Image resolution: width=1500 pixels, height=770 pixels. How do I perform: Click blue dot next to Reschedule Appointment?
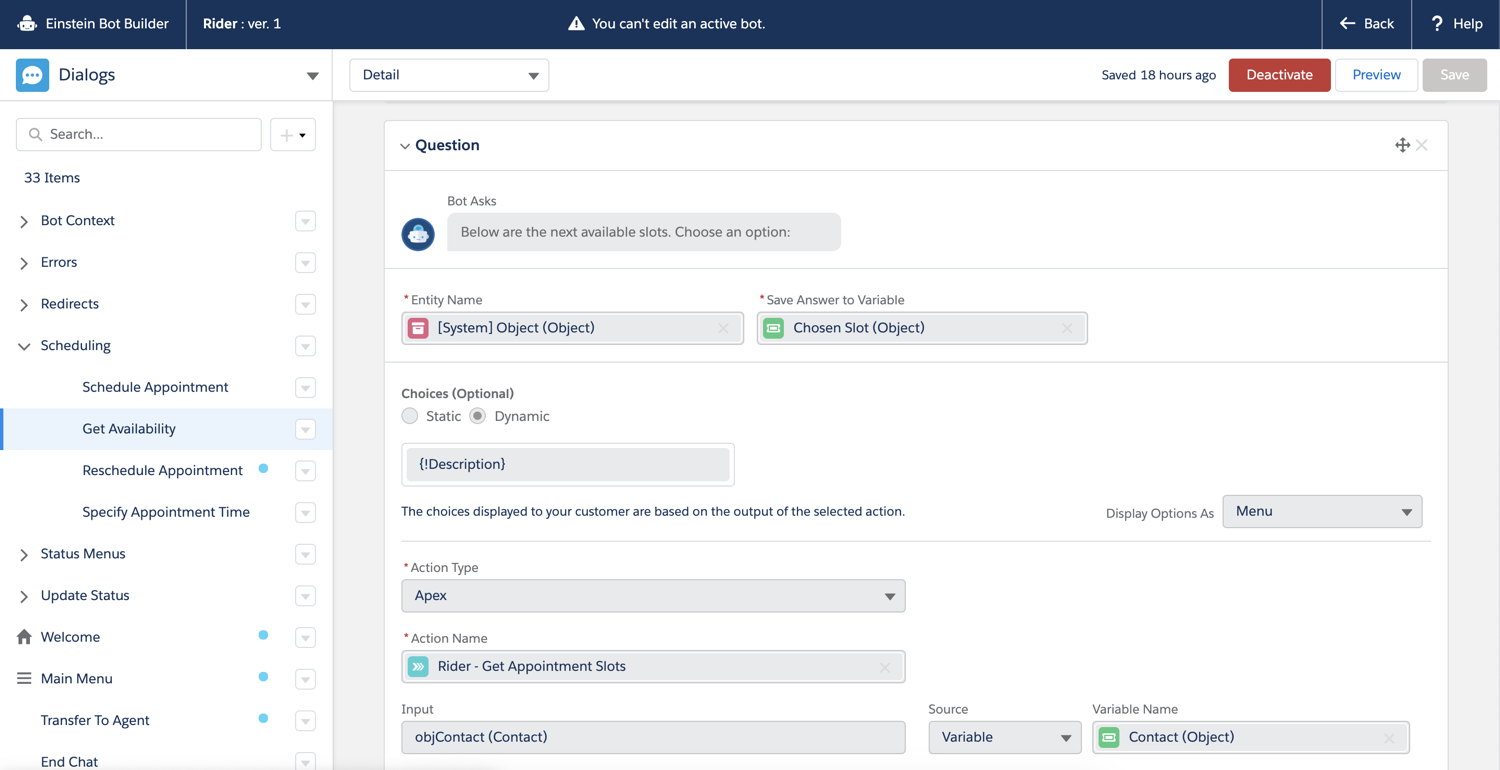(263, 468)
